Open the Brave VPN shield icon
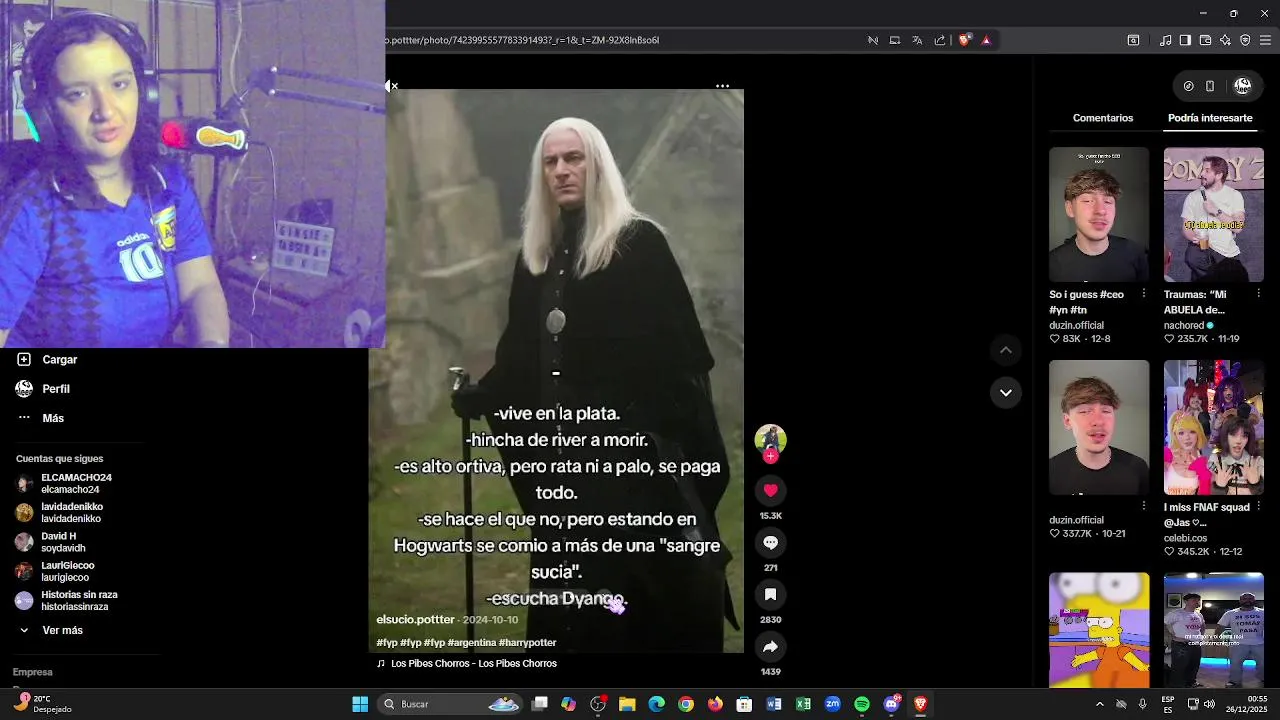 1245,40
